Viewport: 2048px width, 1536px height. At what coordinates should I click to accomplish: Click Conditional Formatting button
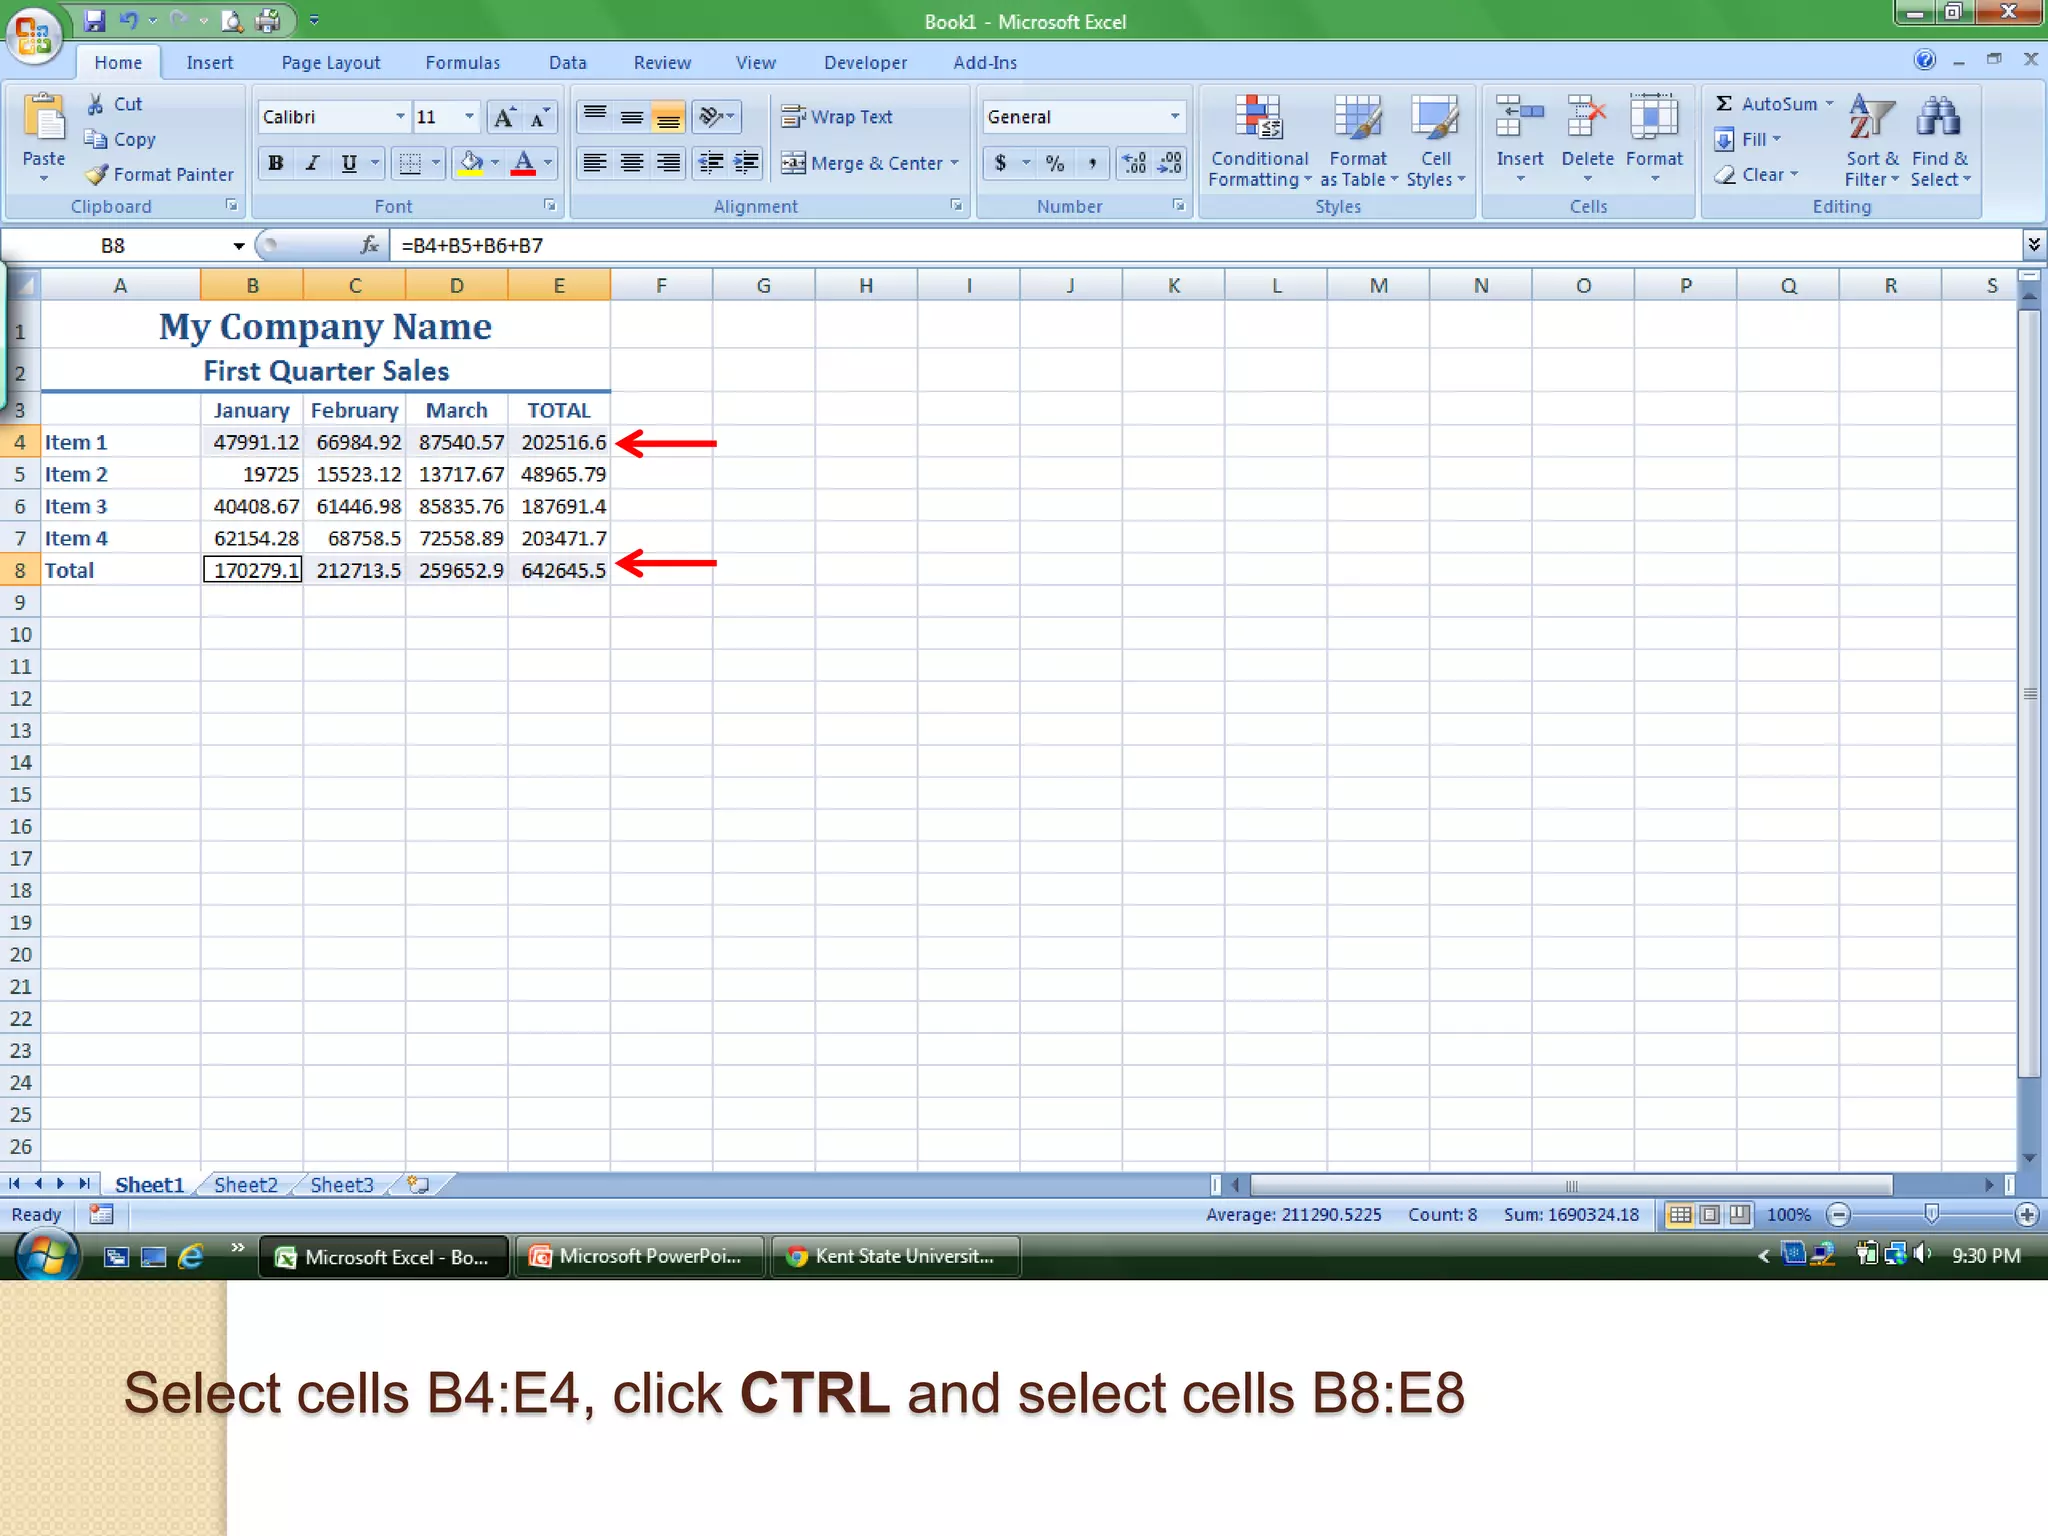click(1259, 140)
